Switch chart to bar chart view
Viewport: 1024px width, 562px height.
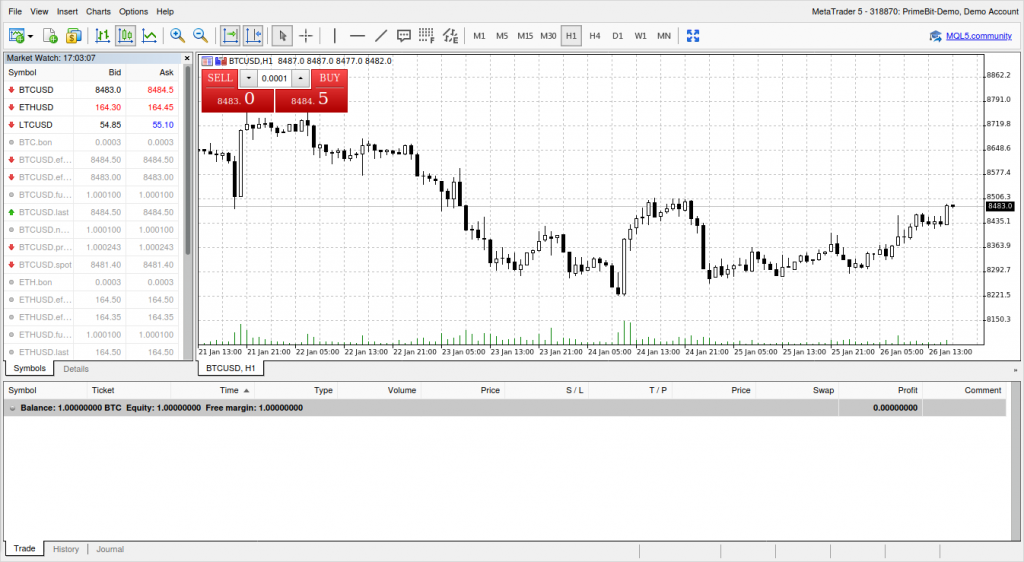pos(103,36)
